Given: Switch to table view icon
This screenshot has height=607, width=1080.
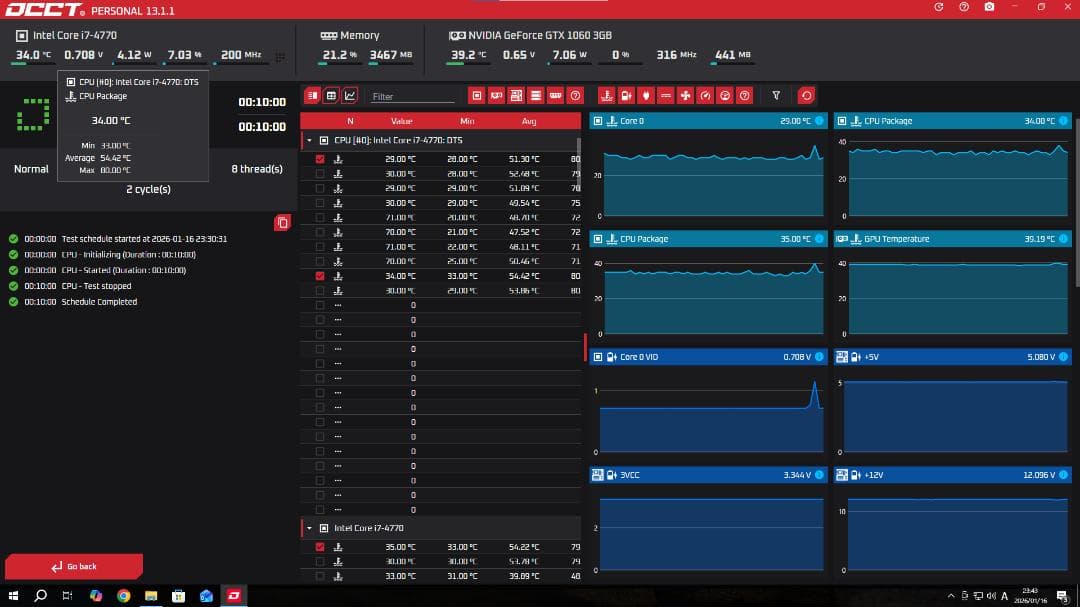Looking at the screenshot, I should tap(331, 96).
